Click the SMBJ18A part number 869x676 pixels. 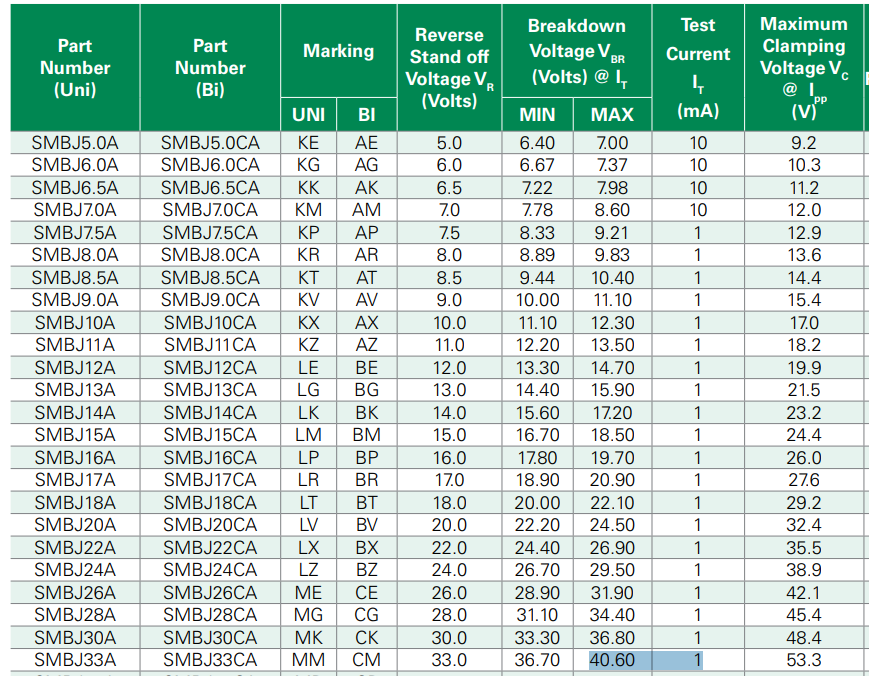(75, 503)
